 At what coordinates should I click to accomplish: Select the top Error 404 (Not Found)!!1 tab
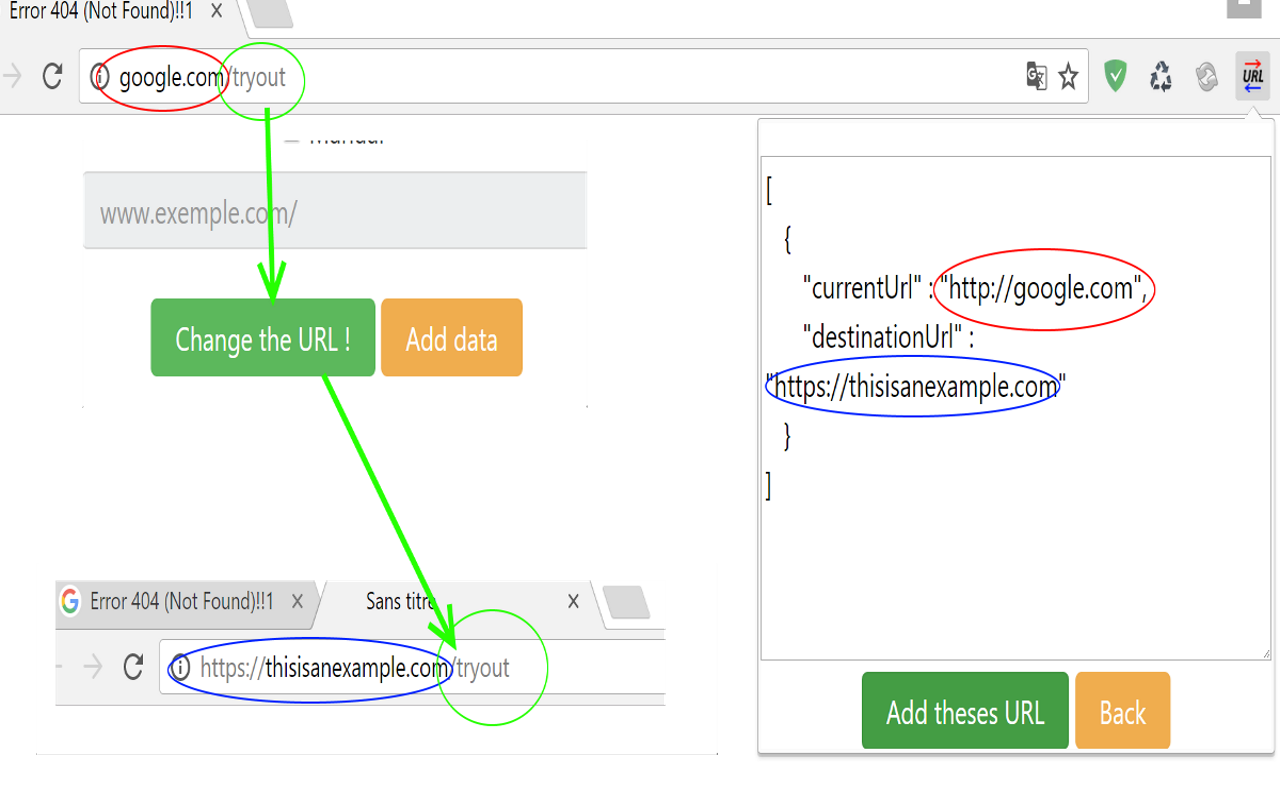click(x=100, y=12)
